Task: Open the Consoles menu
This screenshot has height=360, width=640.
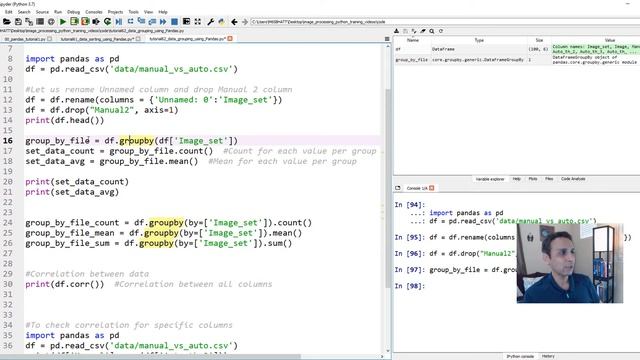Action: coord(94,12)
